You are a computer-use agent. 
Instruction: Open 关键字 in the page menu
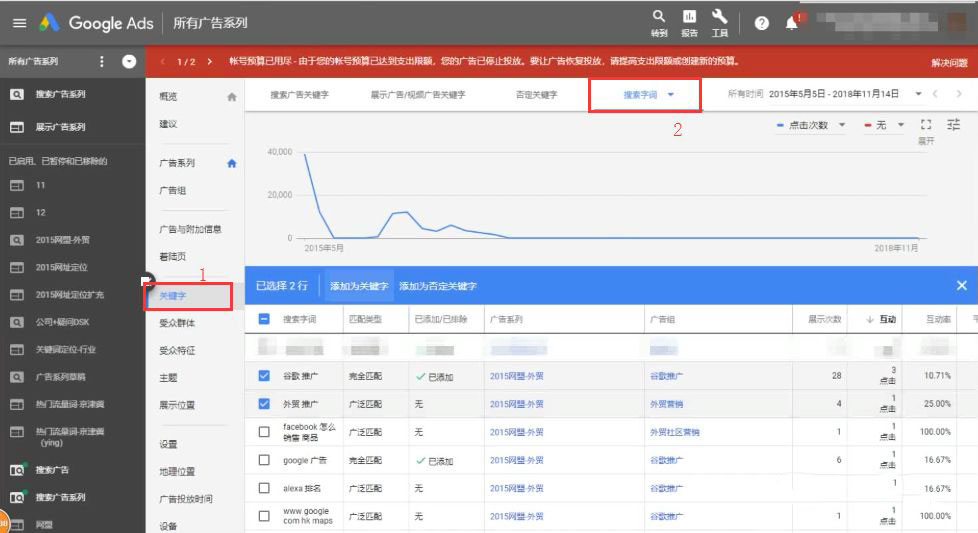tap(173, 296)
